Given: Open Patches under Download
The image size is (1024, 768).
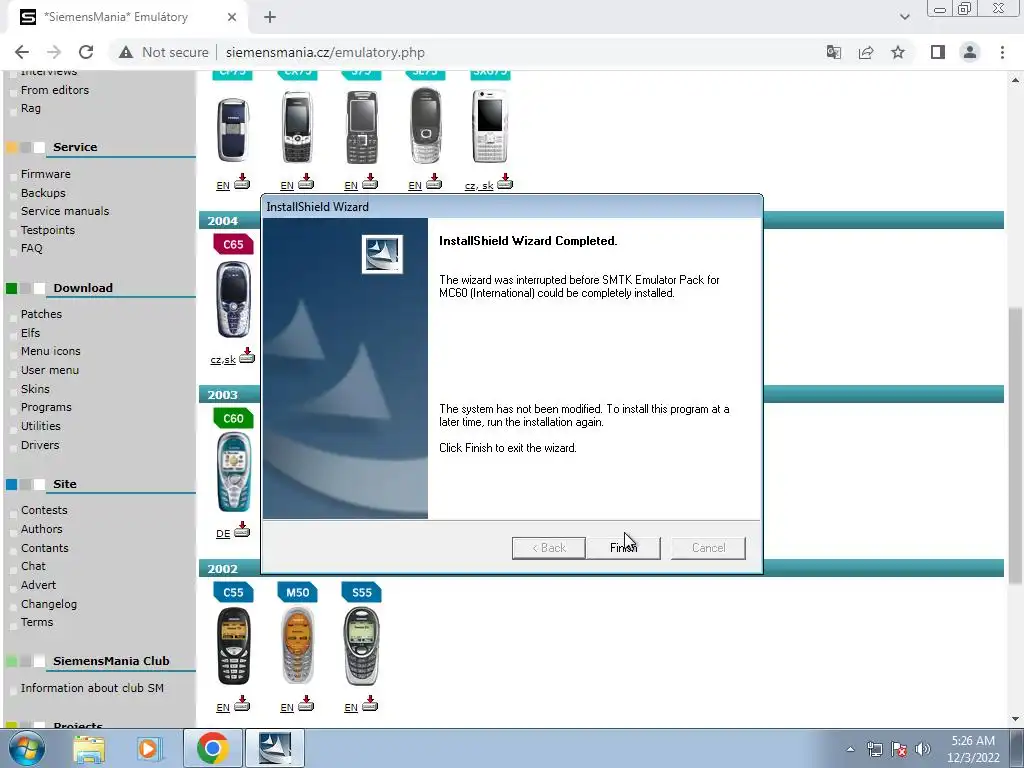Looking at the screenshot, I should point(41,314).
